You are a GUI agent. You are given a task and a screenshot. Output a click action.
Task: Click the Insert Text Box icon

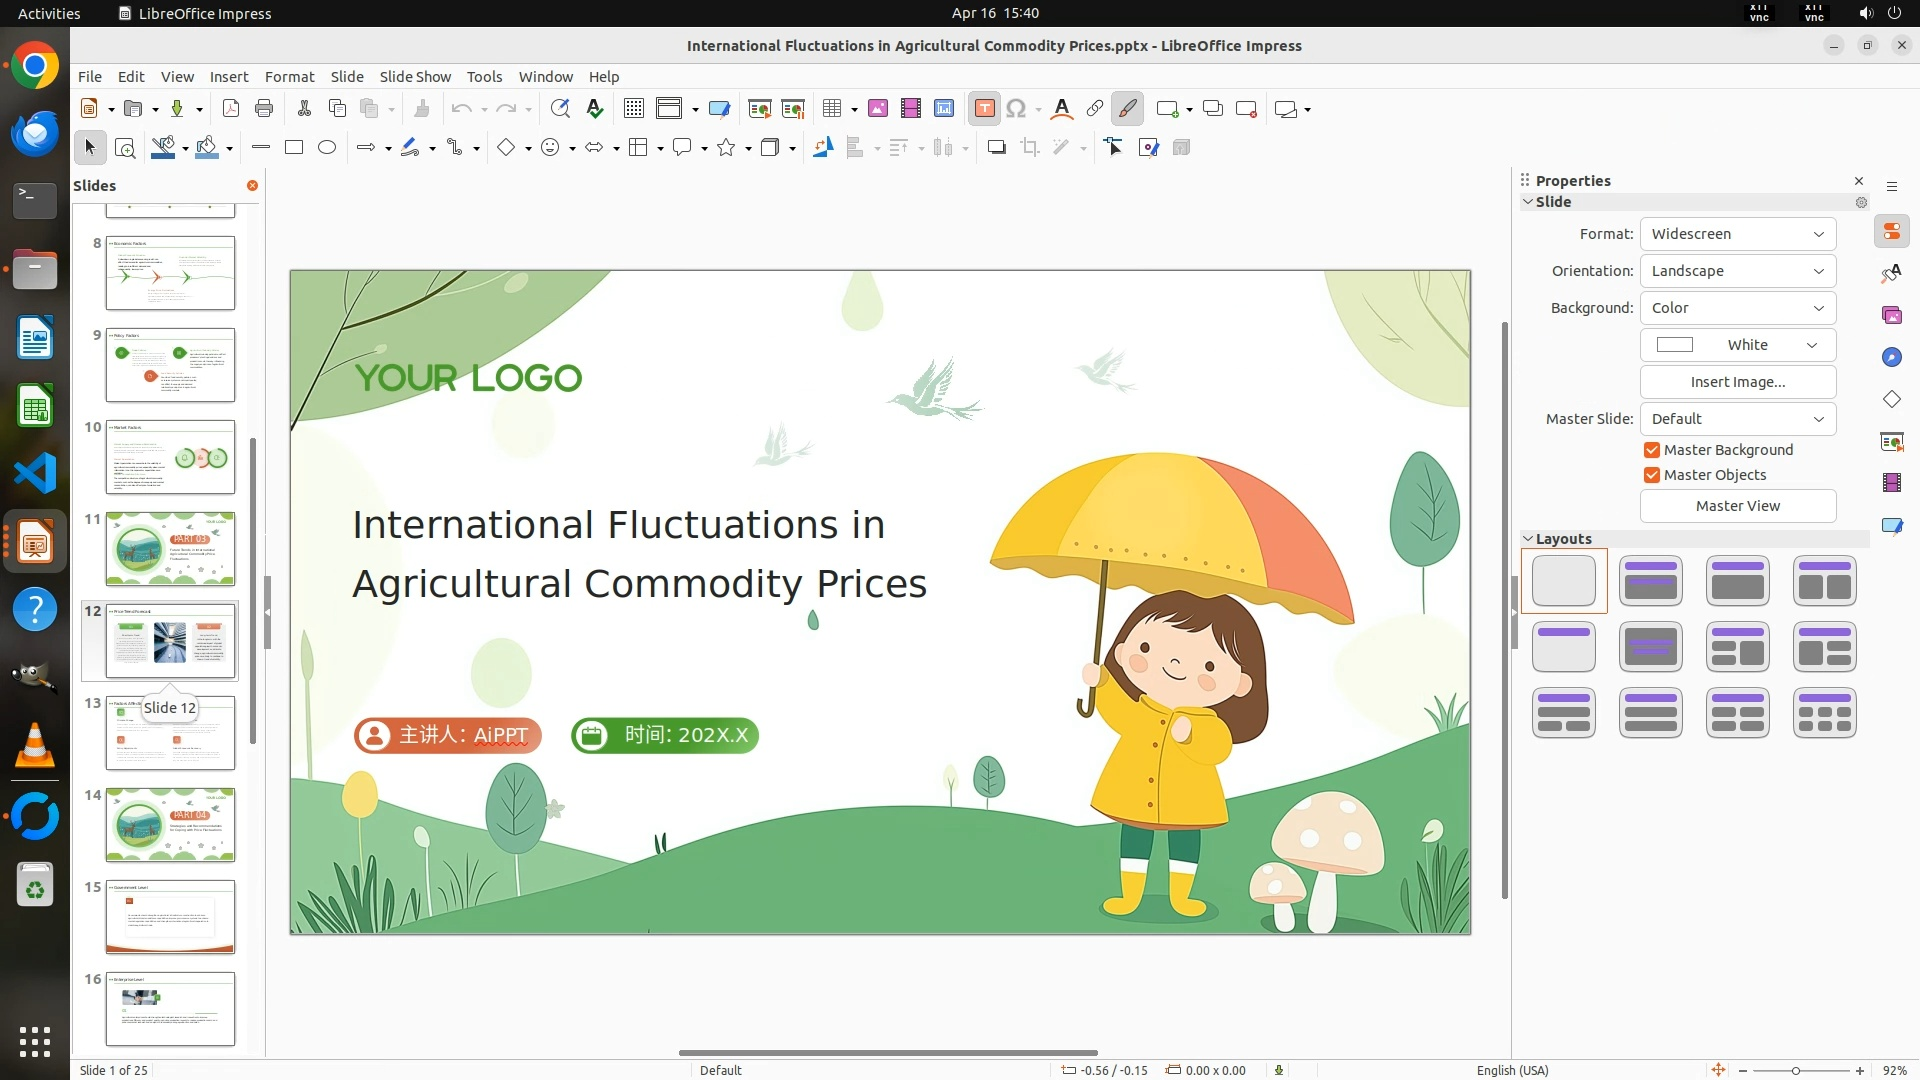(x=984, y=109)
